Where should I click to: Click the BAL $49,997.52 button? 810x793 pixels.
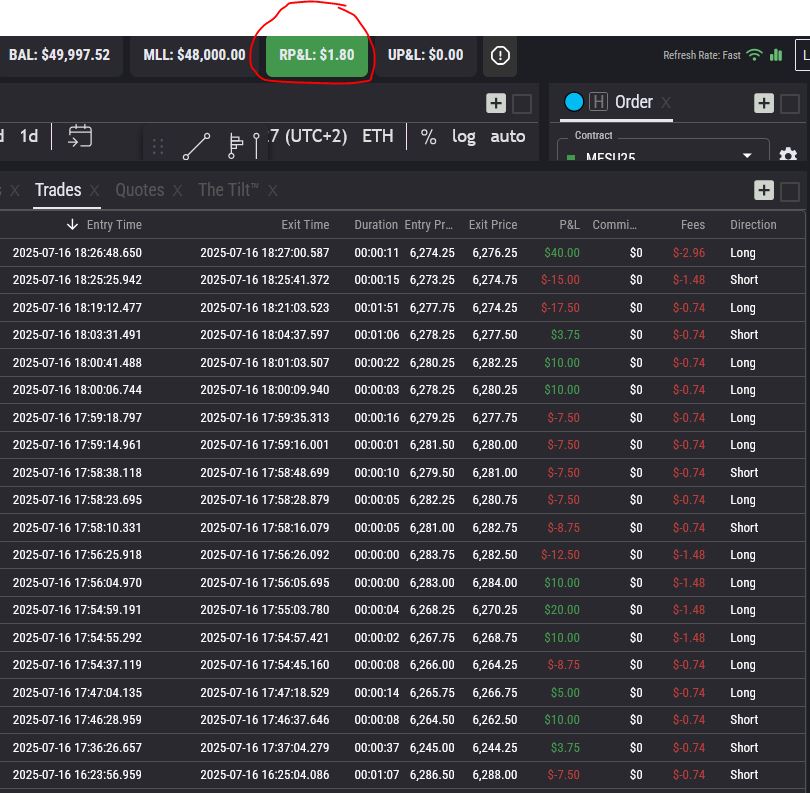point(60,55)
